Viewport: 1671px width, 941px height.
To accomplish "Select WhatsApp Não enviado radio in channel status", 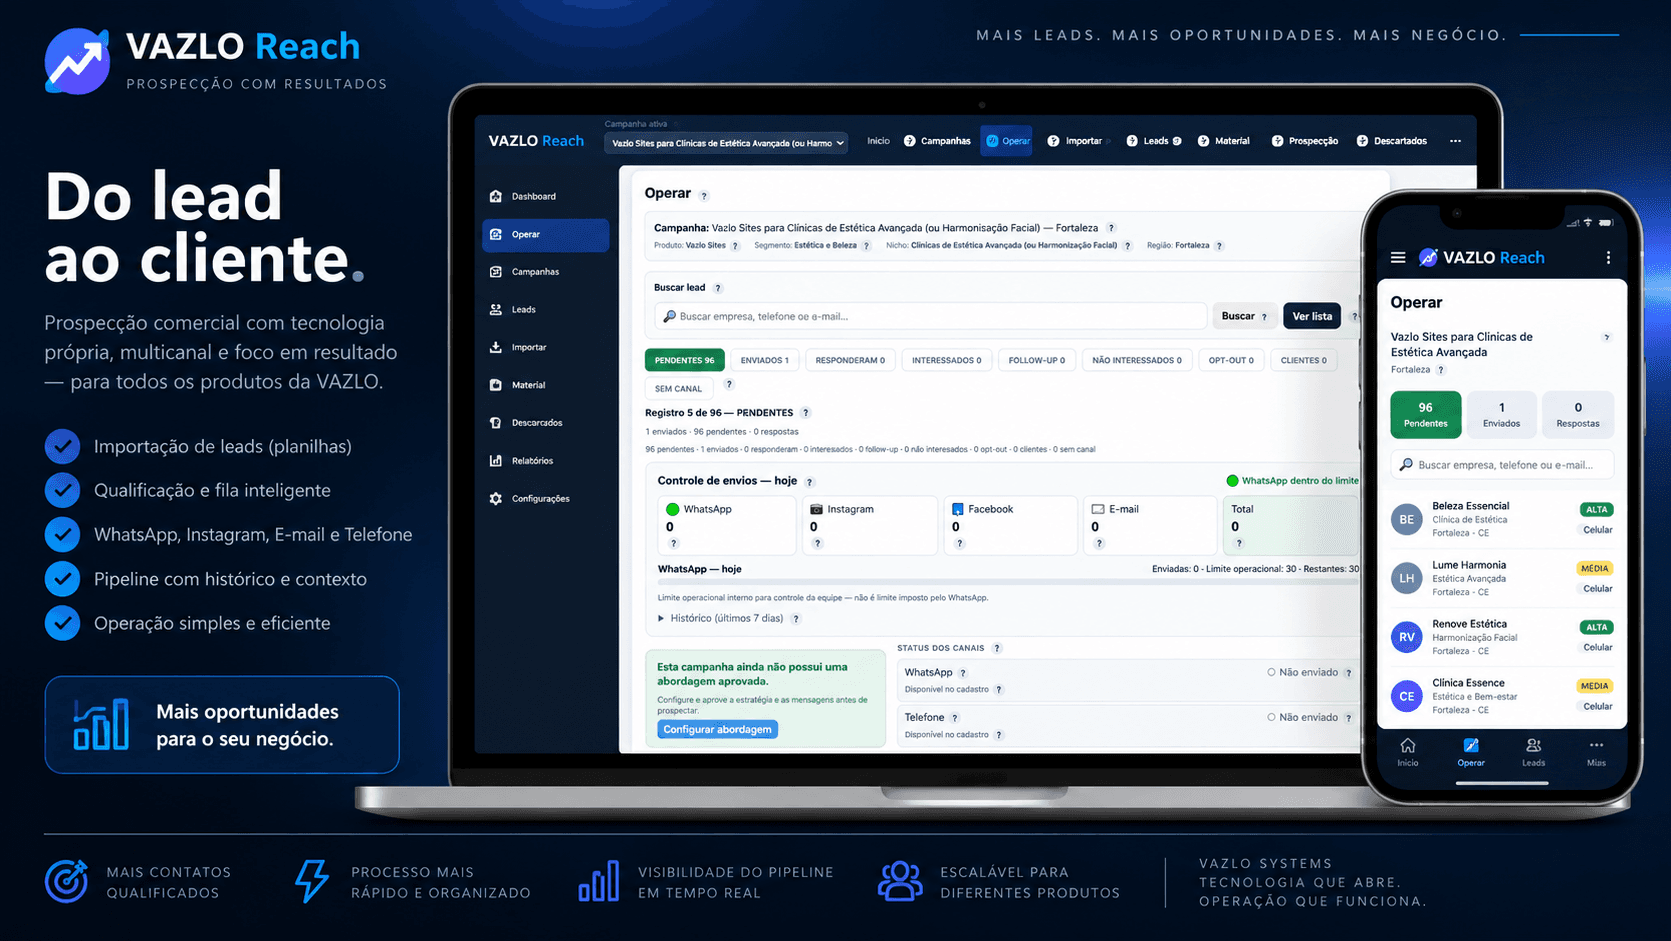I will (x=1271, y=673).
